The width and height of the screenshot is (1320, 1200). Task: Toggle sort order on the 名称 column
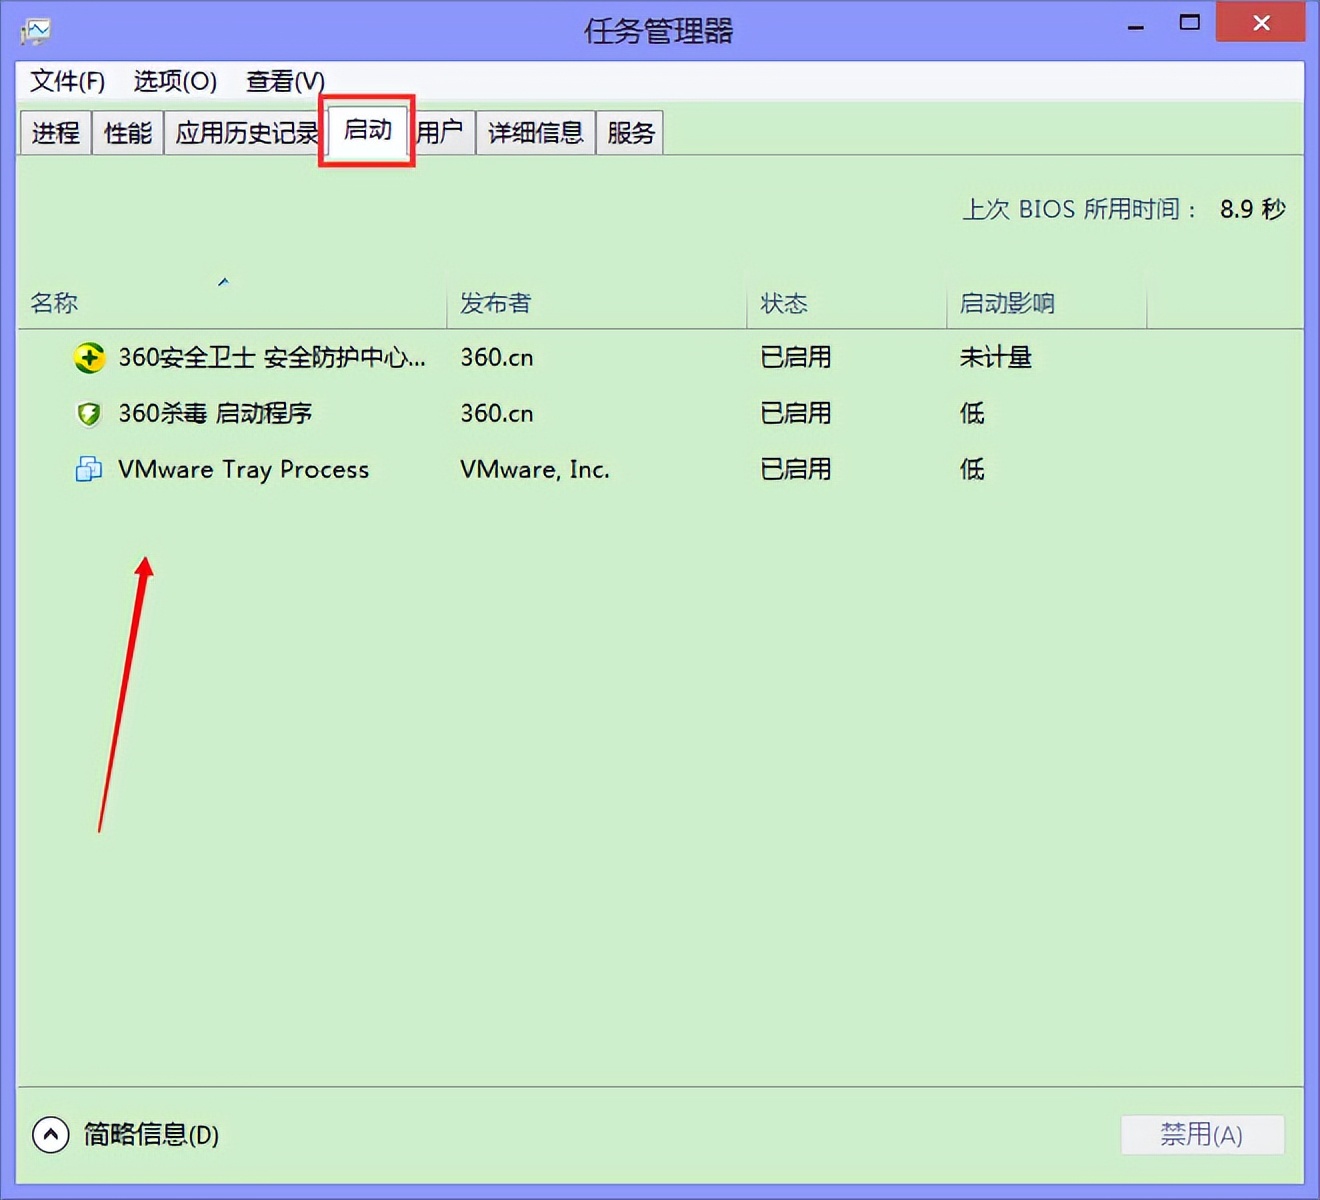(x=53, y=303)
